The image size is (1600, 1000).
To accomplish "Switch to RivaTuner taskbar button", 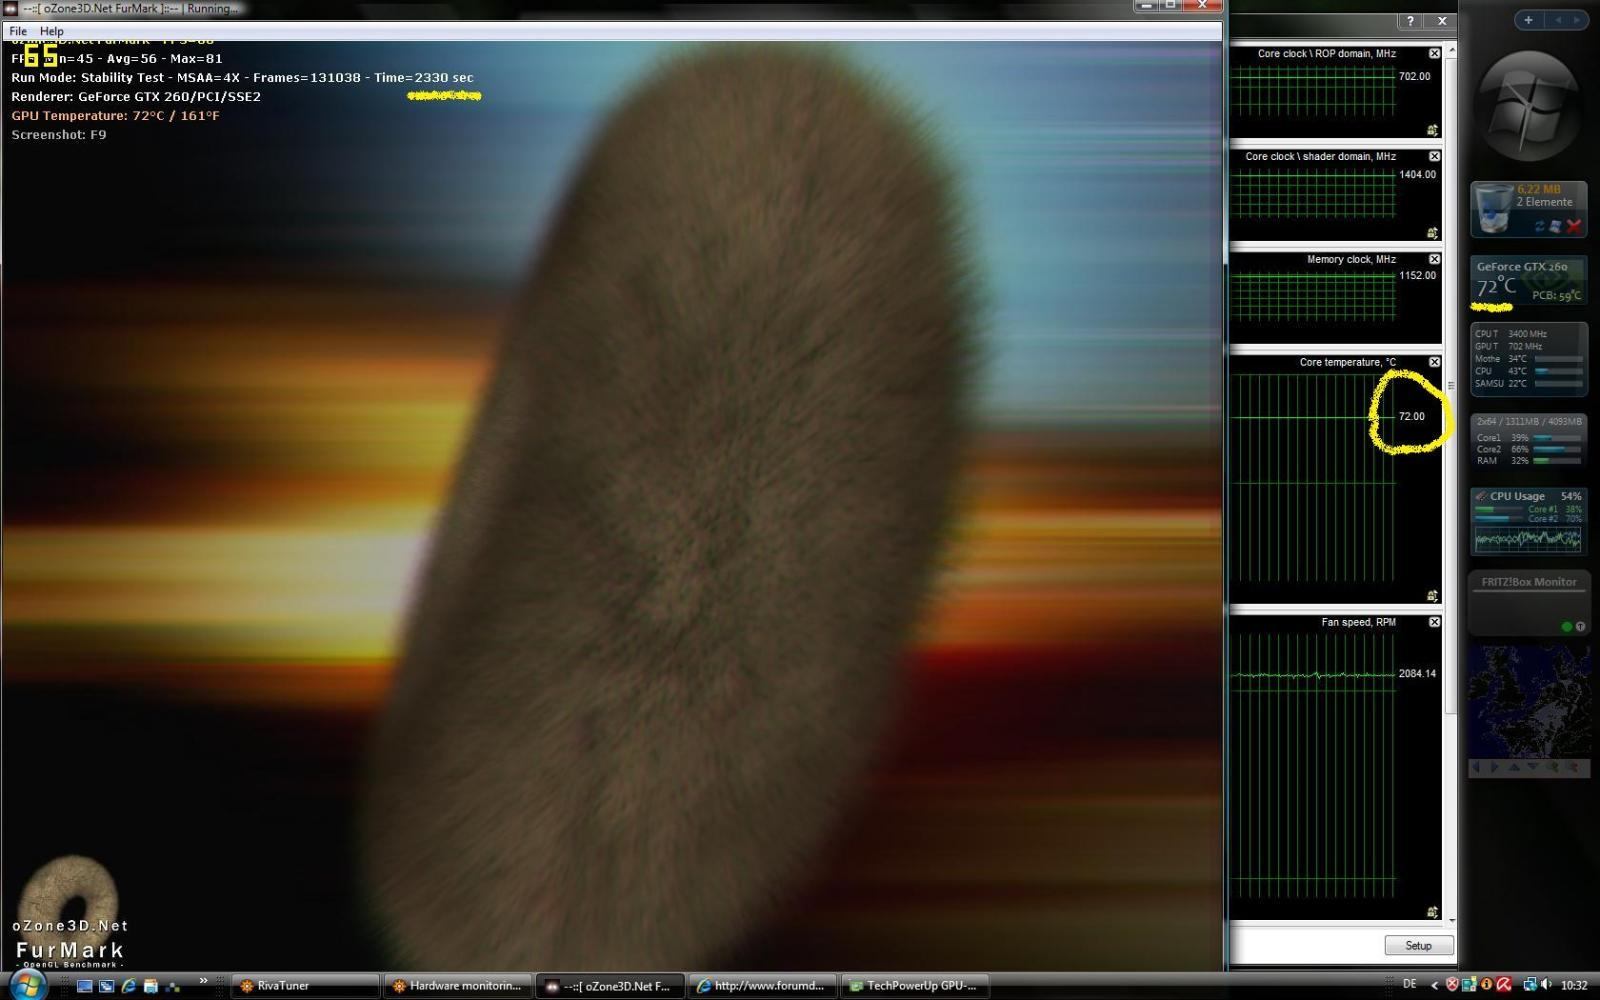I will pos(306,986).
